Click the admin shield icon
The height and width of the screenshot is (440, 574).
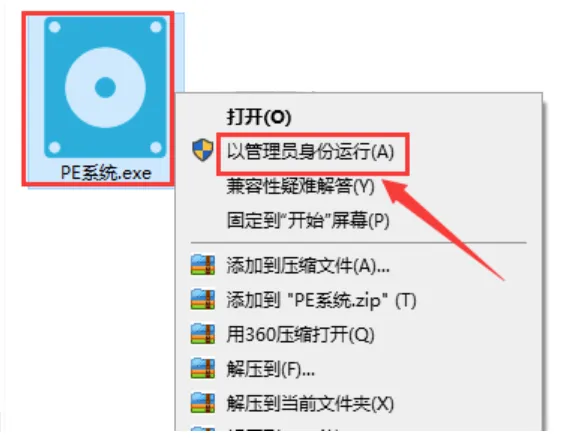point(203,150)
